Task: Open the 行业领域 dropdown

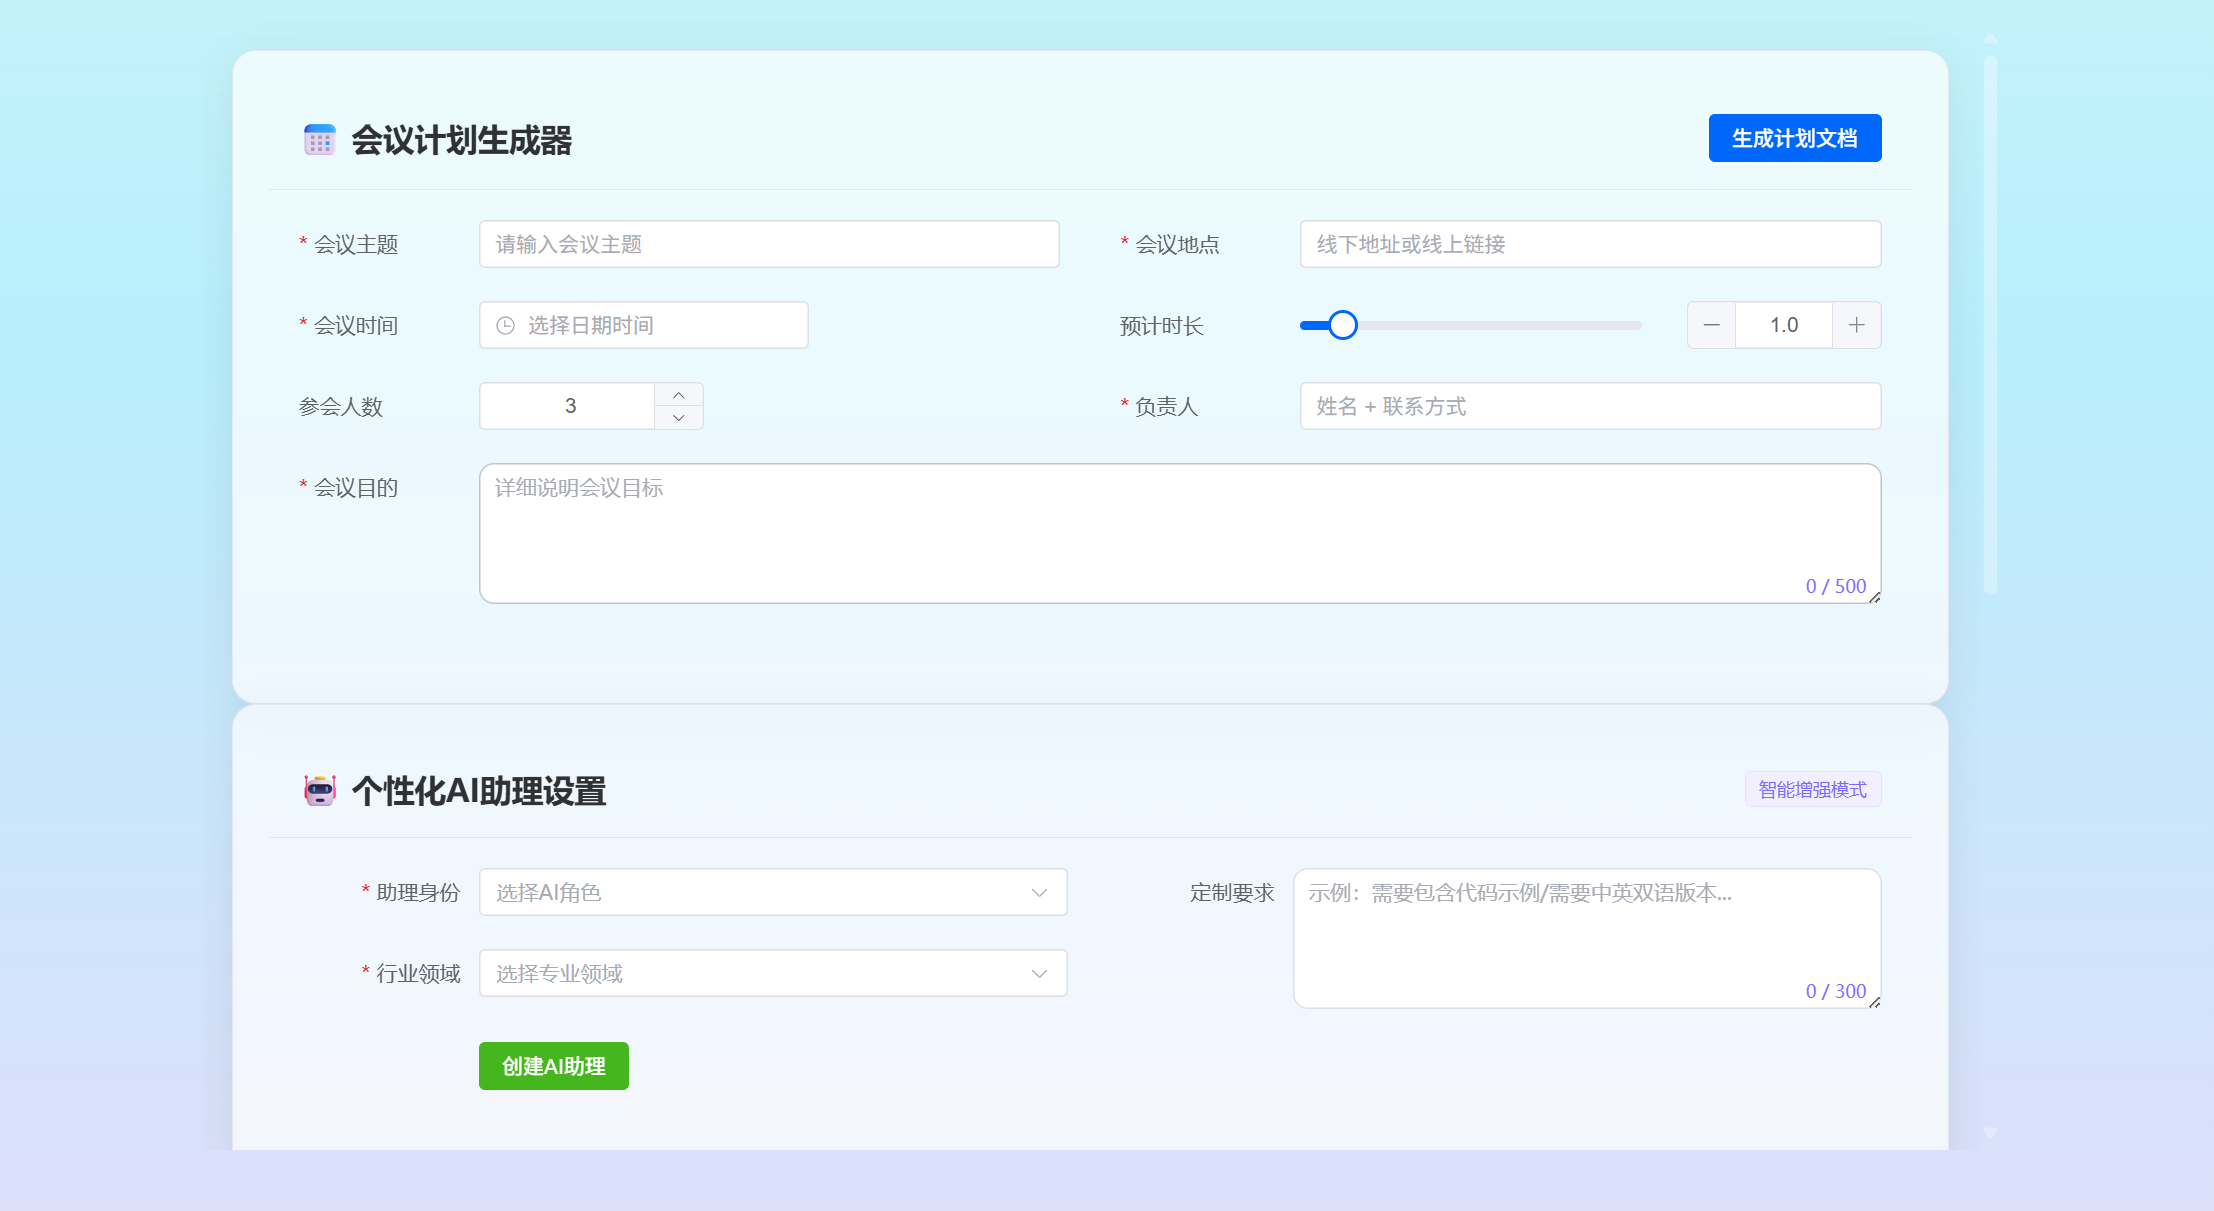Action: [772, 973]
